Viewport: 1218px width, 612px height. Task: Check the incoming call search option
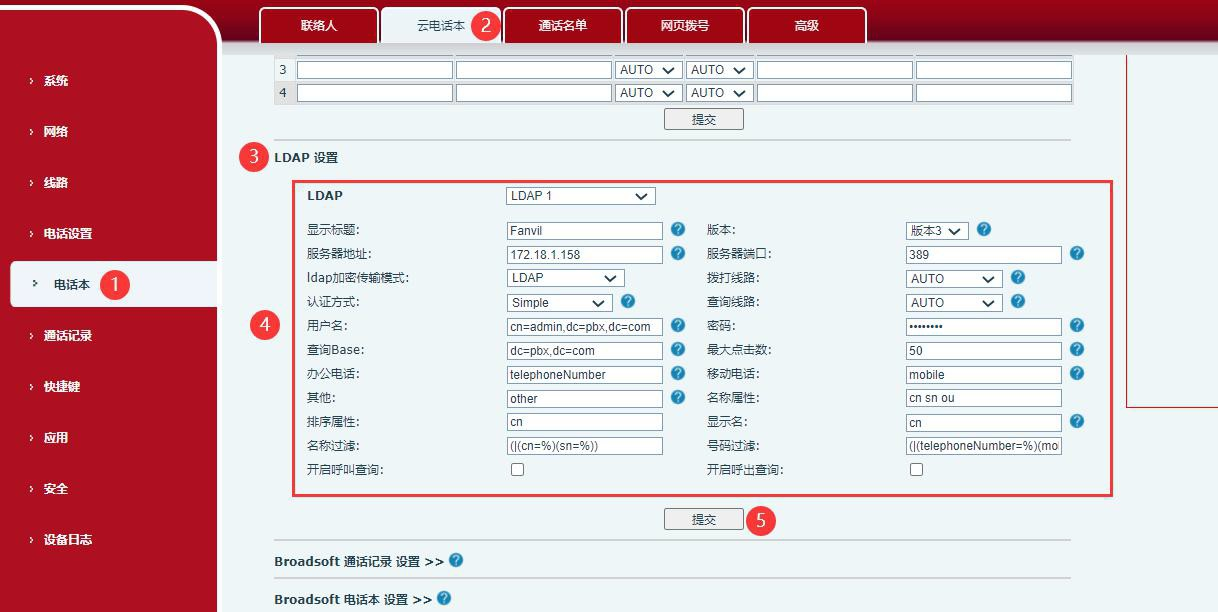(517, 469)
